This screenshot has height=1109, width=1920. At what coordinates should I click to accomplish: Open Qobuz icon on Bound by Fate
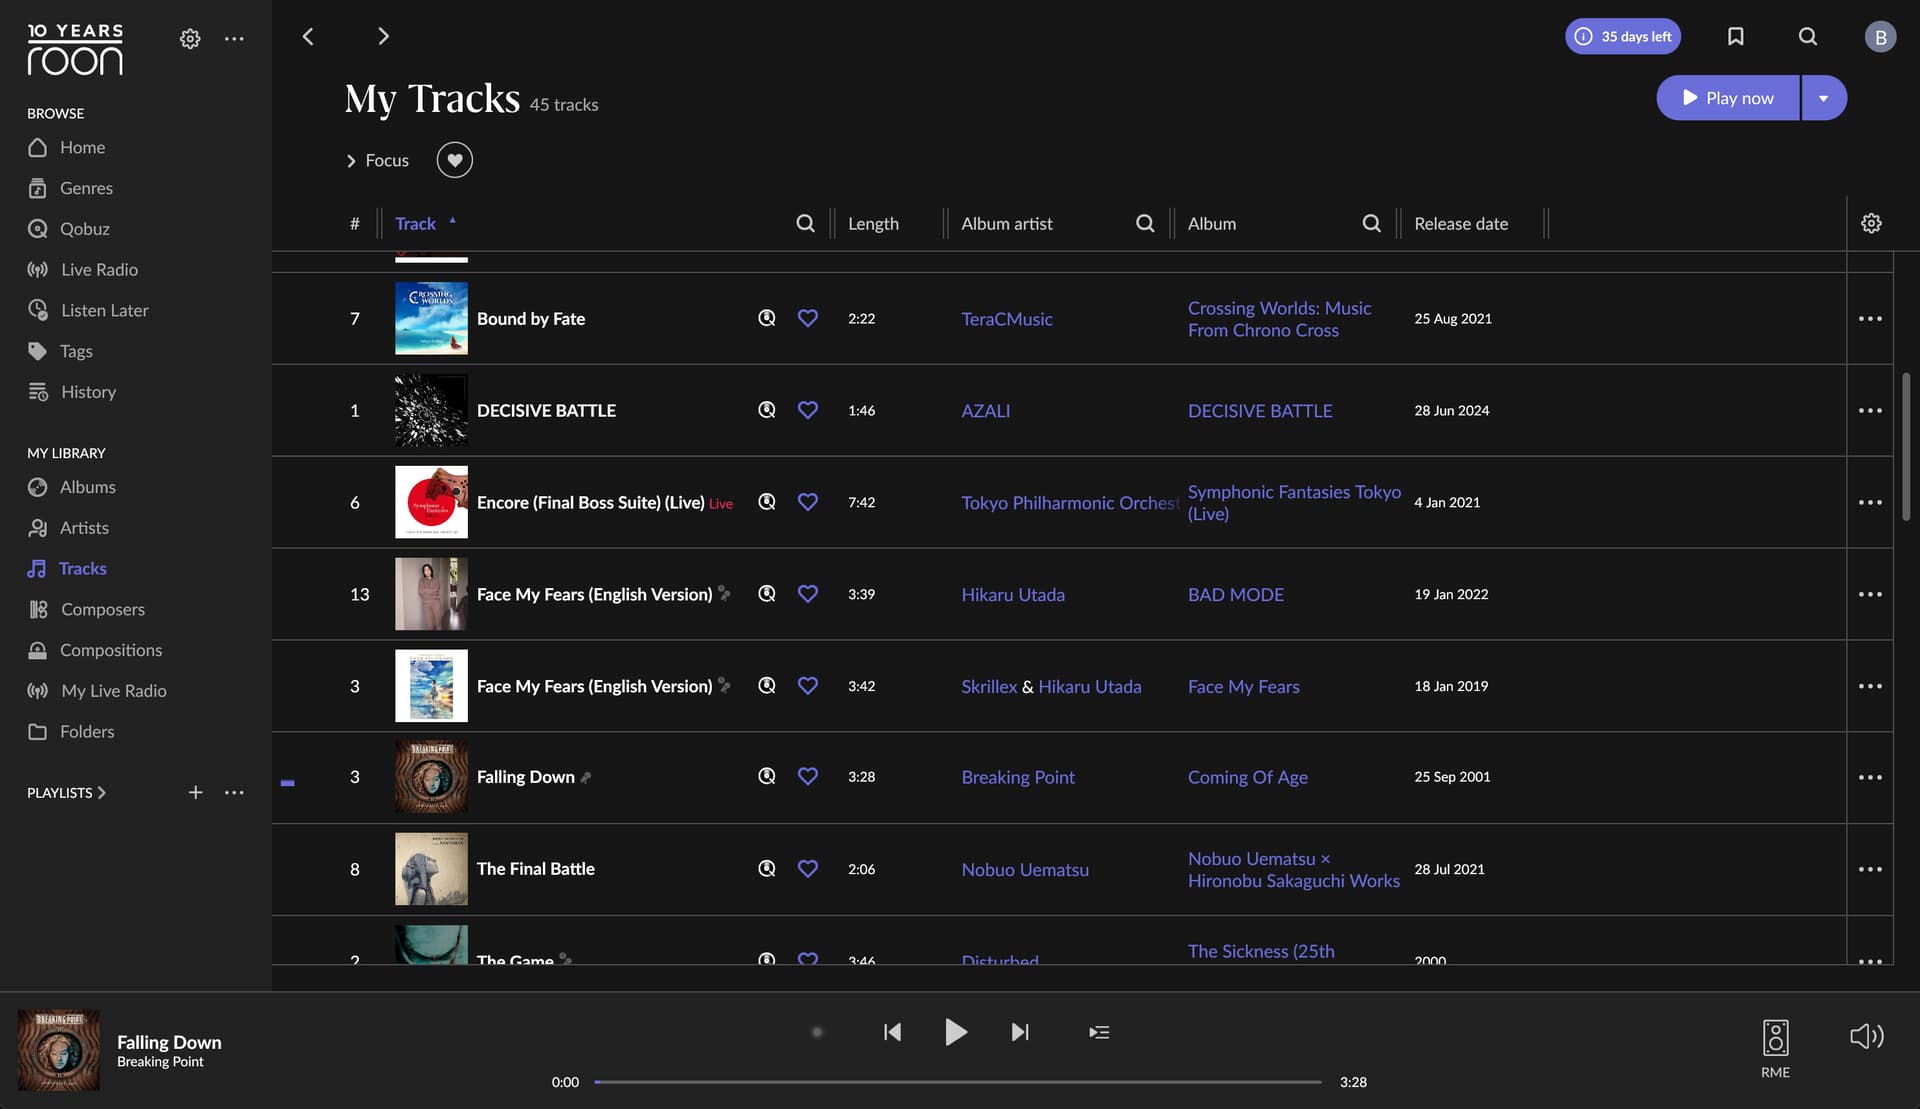tap(767, 318)
